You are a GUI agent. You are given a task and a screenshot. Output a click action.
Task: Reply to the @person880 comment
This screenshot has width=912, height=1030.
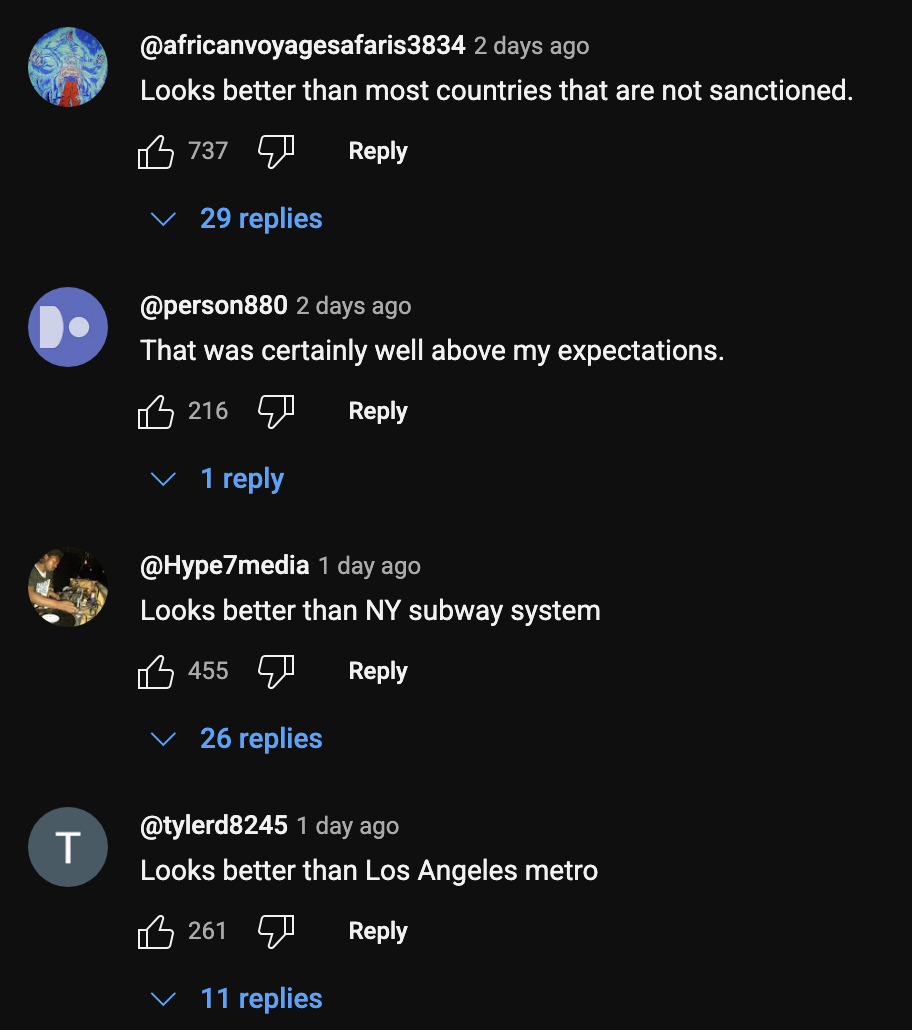tap(378, 412)
